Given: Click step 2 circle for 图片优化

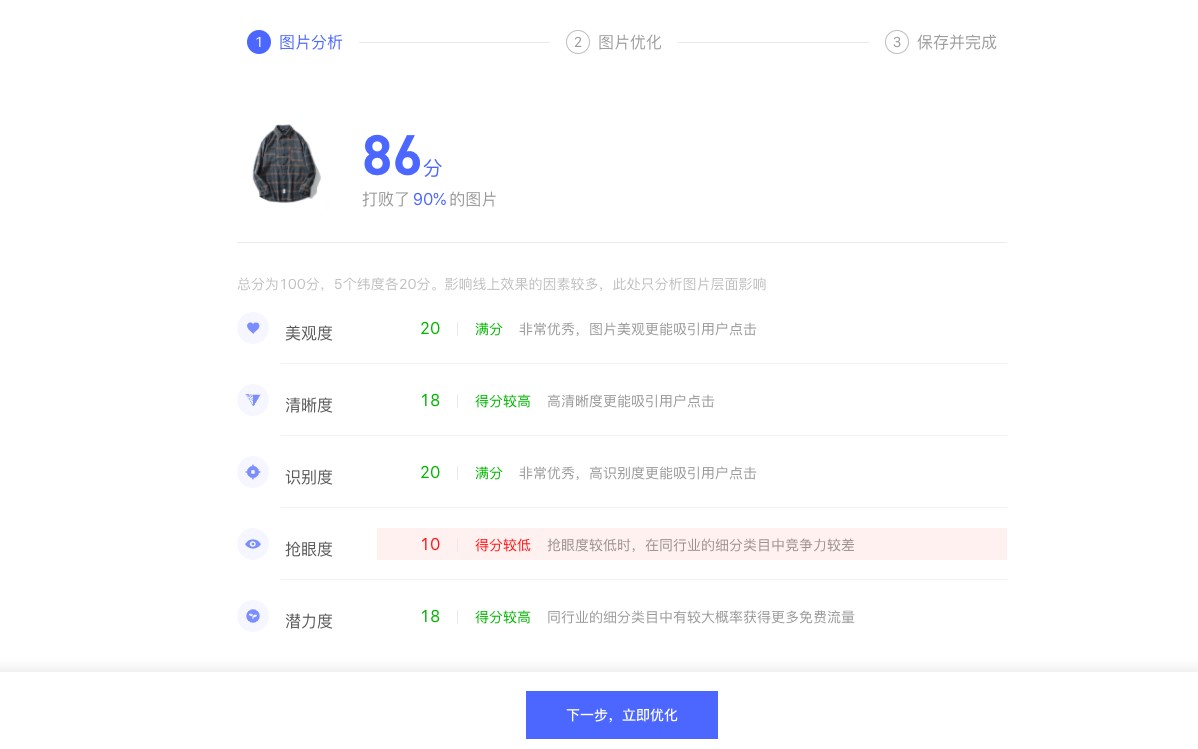Looking at the screenshot, I should 578,42.
